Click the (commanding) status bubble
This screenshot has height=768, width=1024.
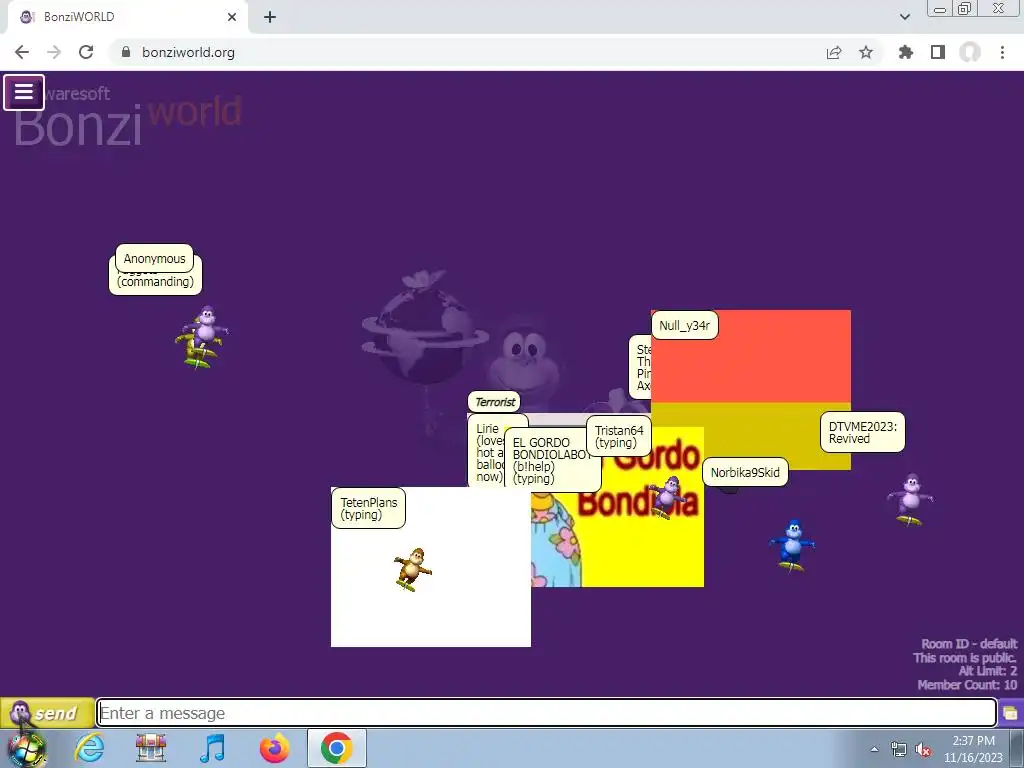(x=155, y=283)
